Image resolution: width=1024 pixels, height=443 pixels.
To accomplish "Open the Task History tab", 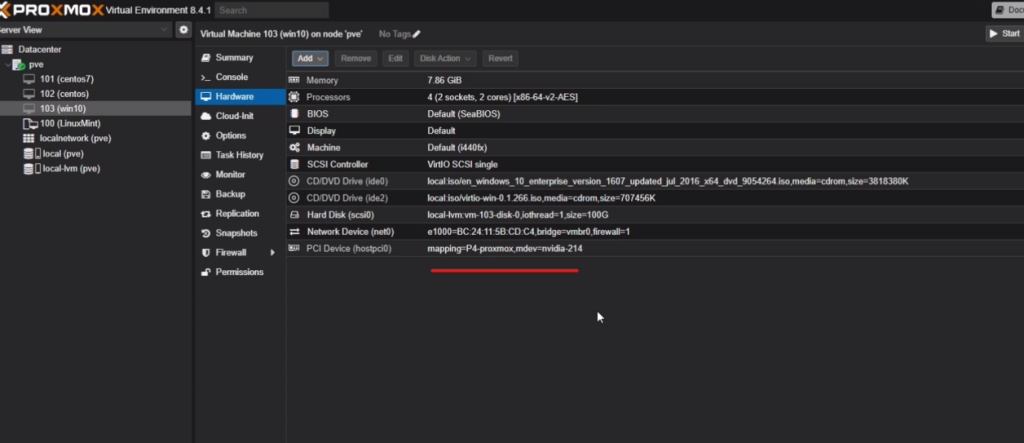I will pyautogui.click(x=240, y=155).
